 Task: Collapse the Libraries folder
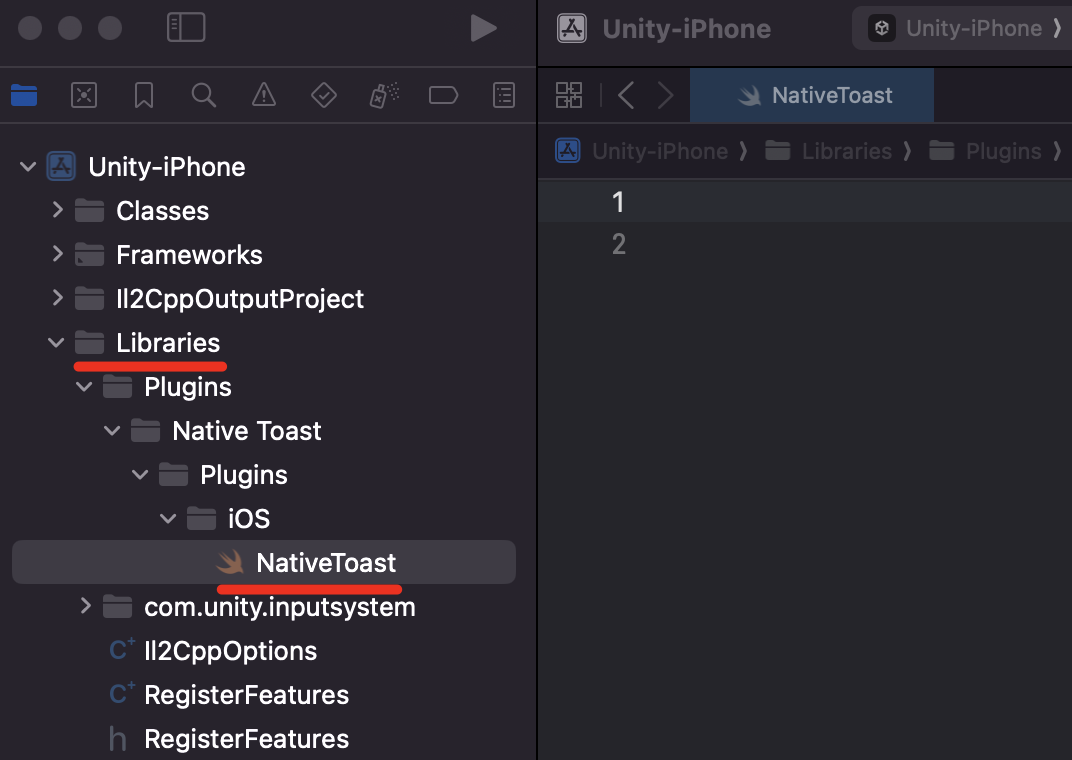[56, 342]
